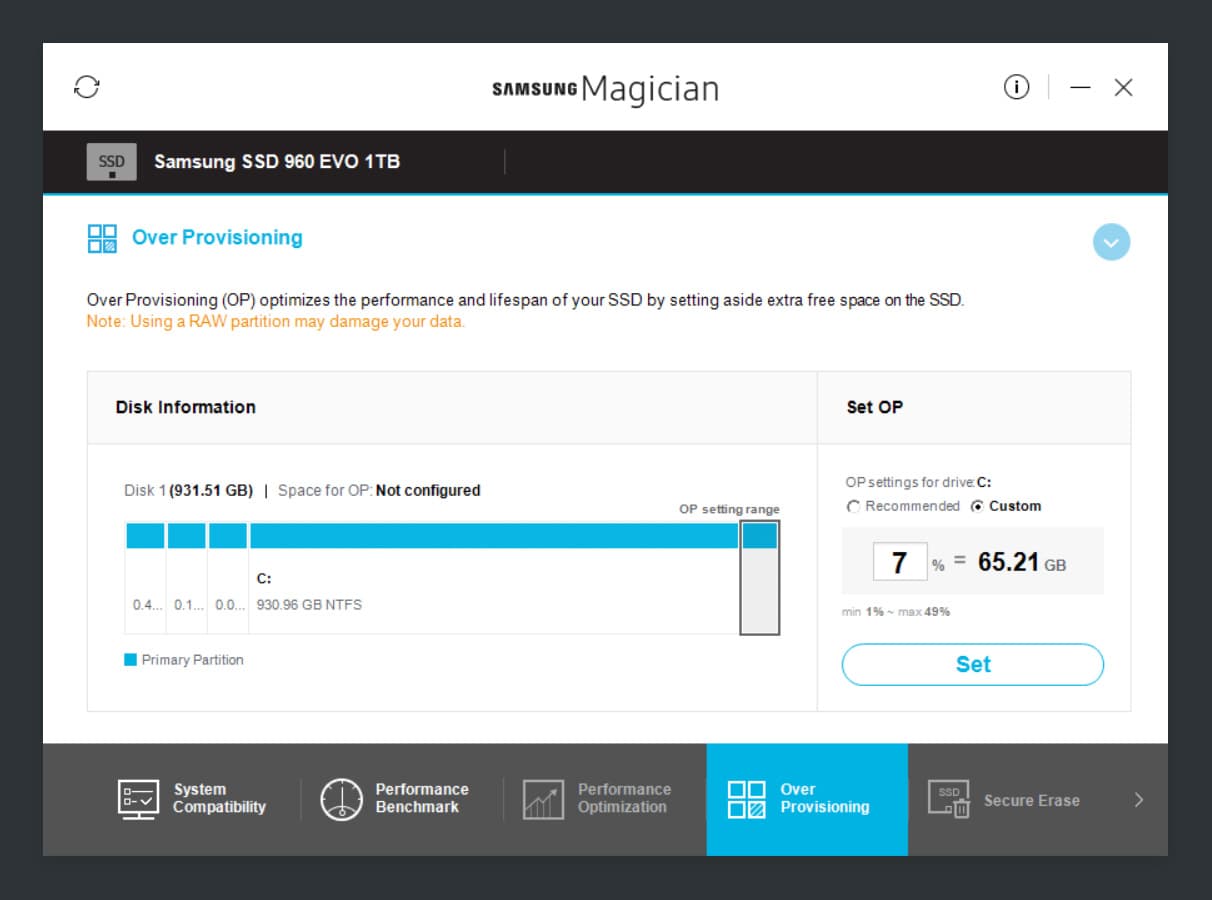1212x900 pixels.
Task: Click the Performance Benchmark gauge icon
Action: click(341, 800)
